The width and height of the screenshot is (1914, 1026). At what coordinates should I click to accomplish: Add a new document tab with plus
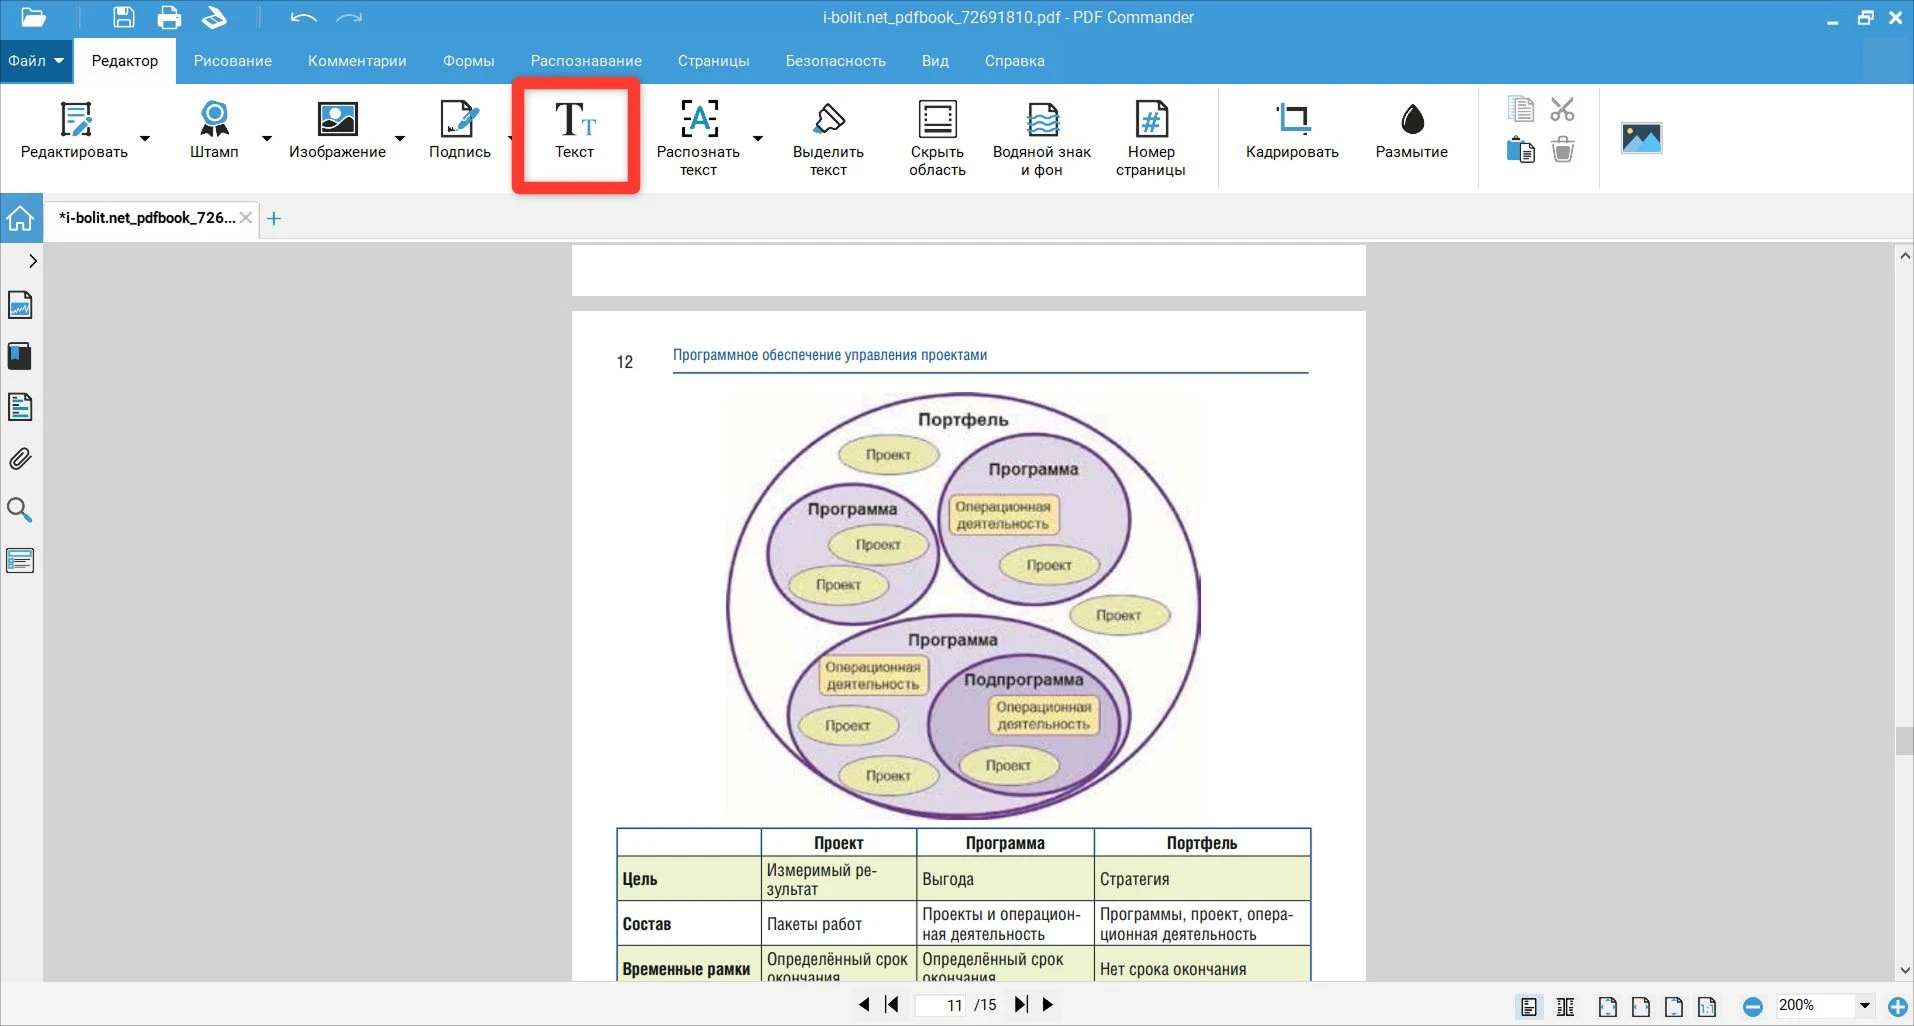pyautogui.click(x=274, y=218)
